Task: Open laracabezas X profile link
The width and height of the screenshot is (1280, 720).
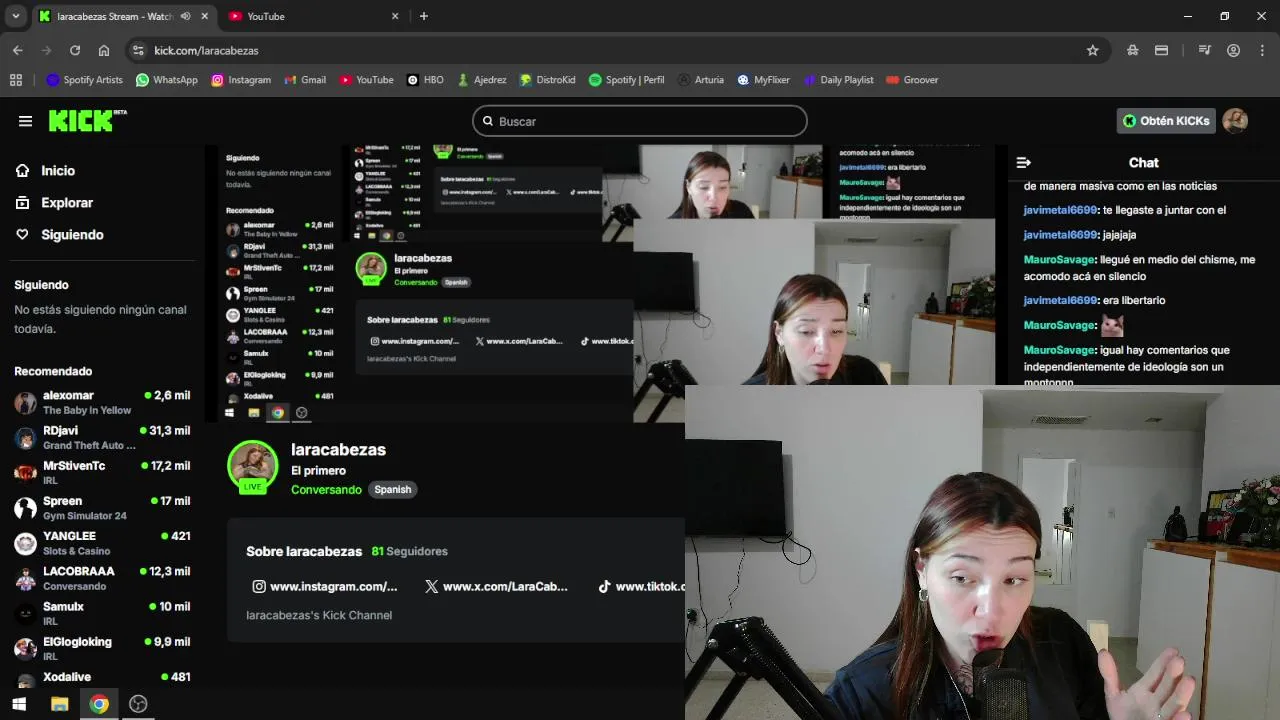Action: click(x=496, y=587)
